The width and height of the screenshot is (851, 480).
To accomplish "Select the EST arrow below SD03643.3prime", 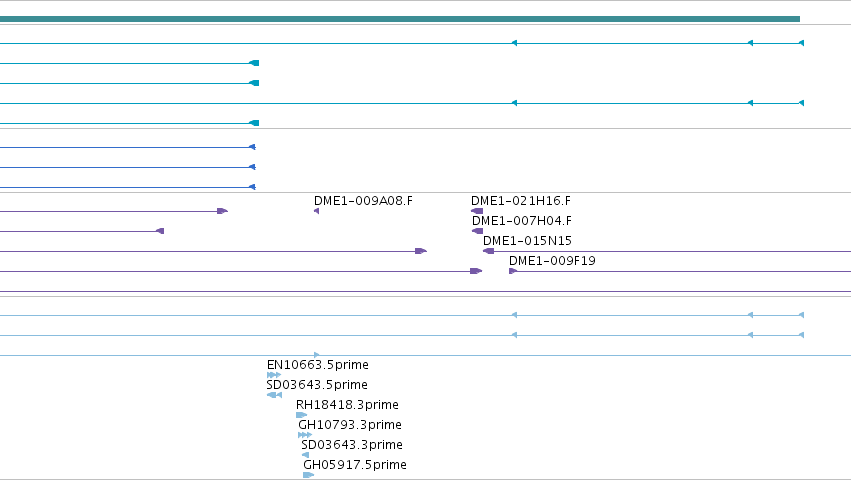I will (305, 456).
